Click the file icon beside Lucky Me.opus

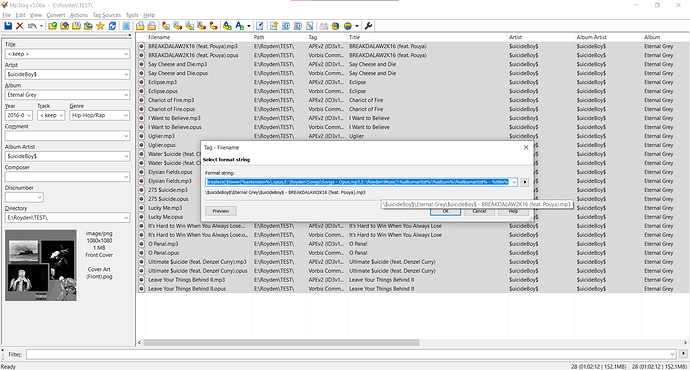pyautogui.click(x=142, y=217)
